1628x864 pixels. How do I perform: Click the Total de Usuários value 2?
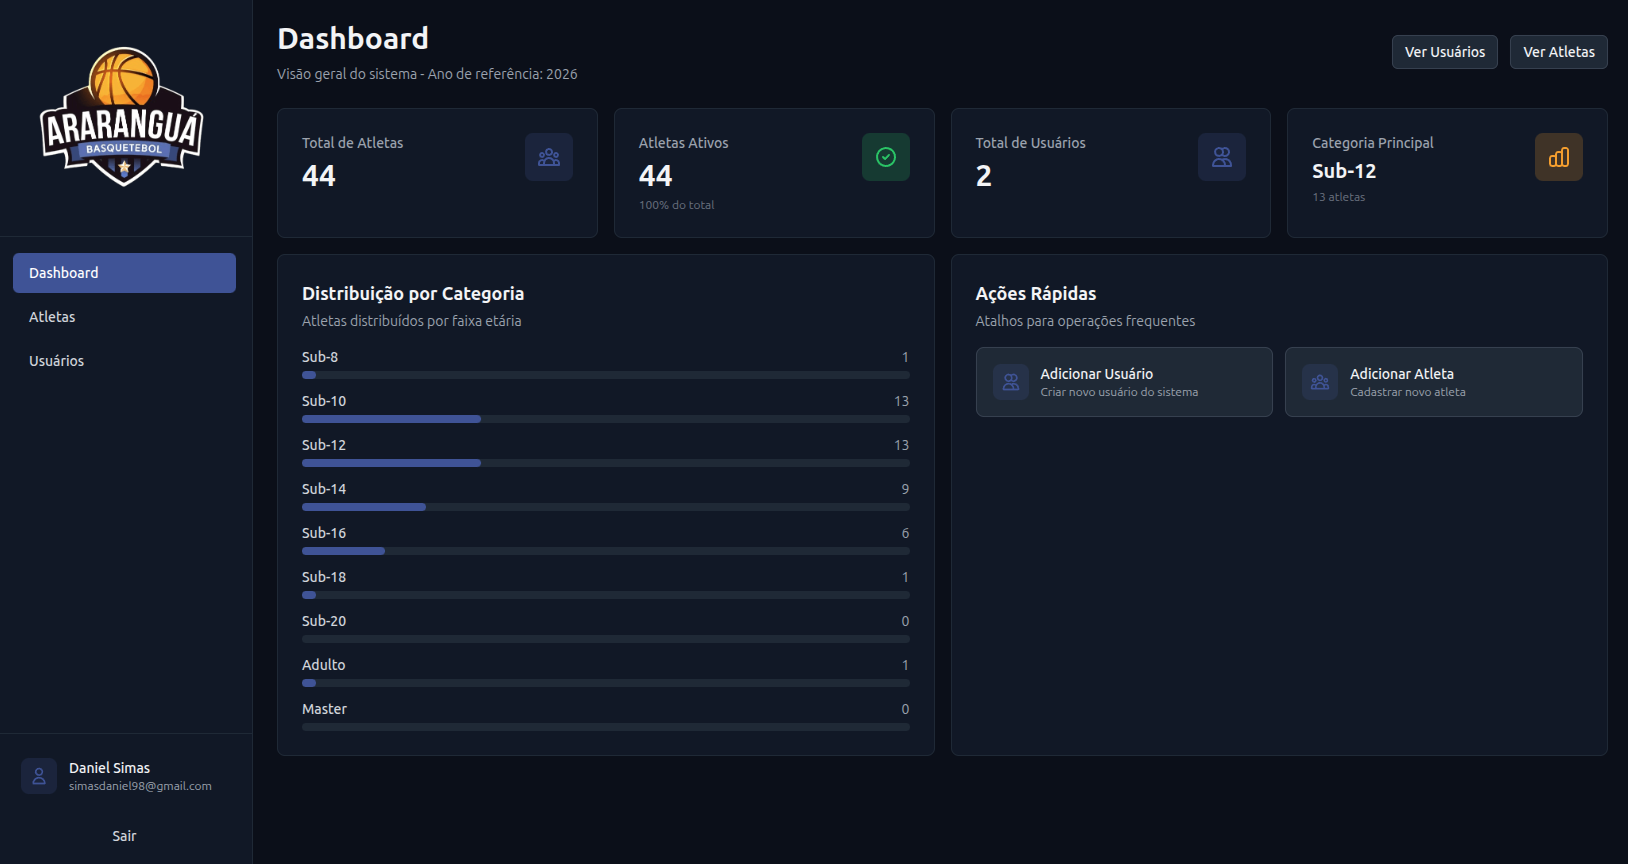coord(984,176)
